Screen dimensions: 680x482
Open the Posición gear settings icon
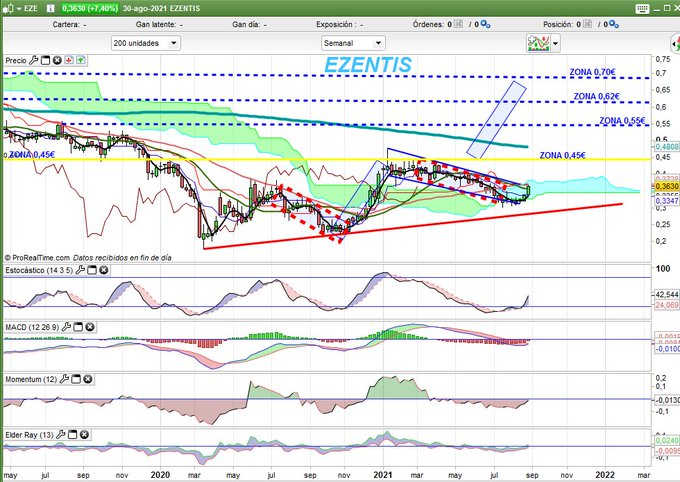(614, 25)
